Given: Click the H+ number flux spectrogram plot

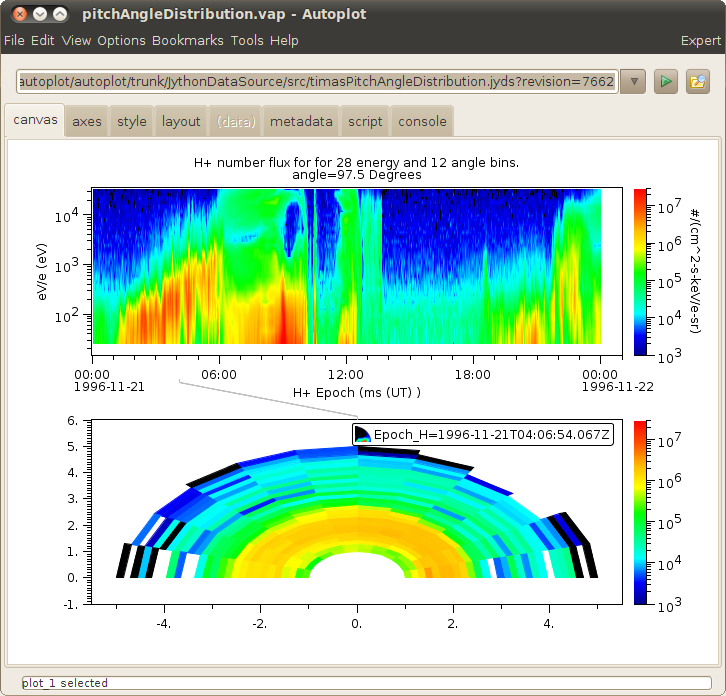Looking at the screenshot, I should click(x=346, y=266).
